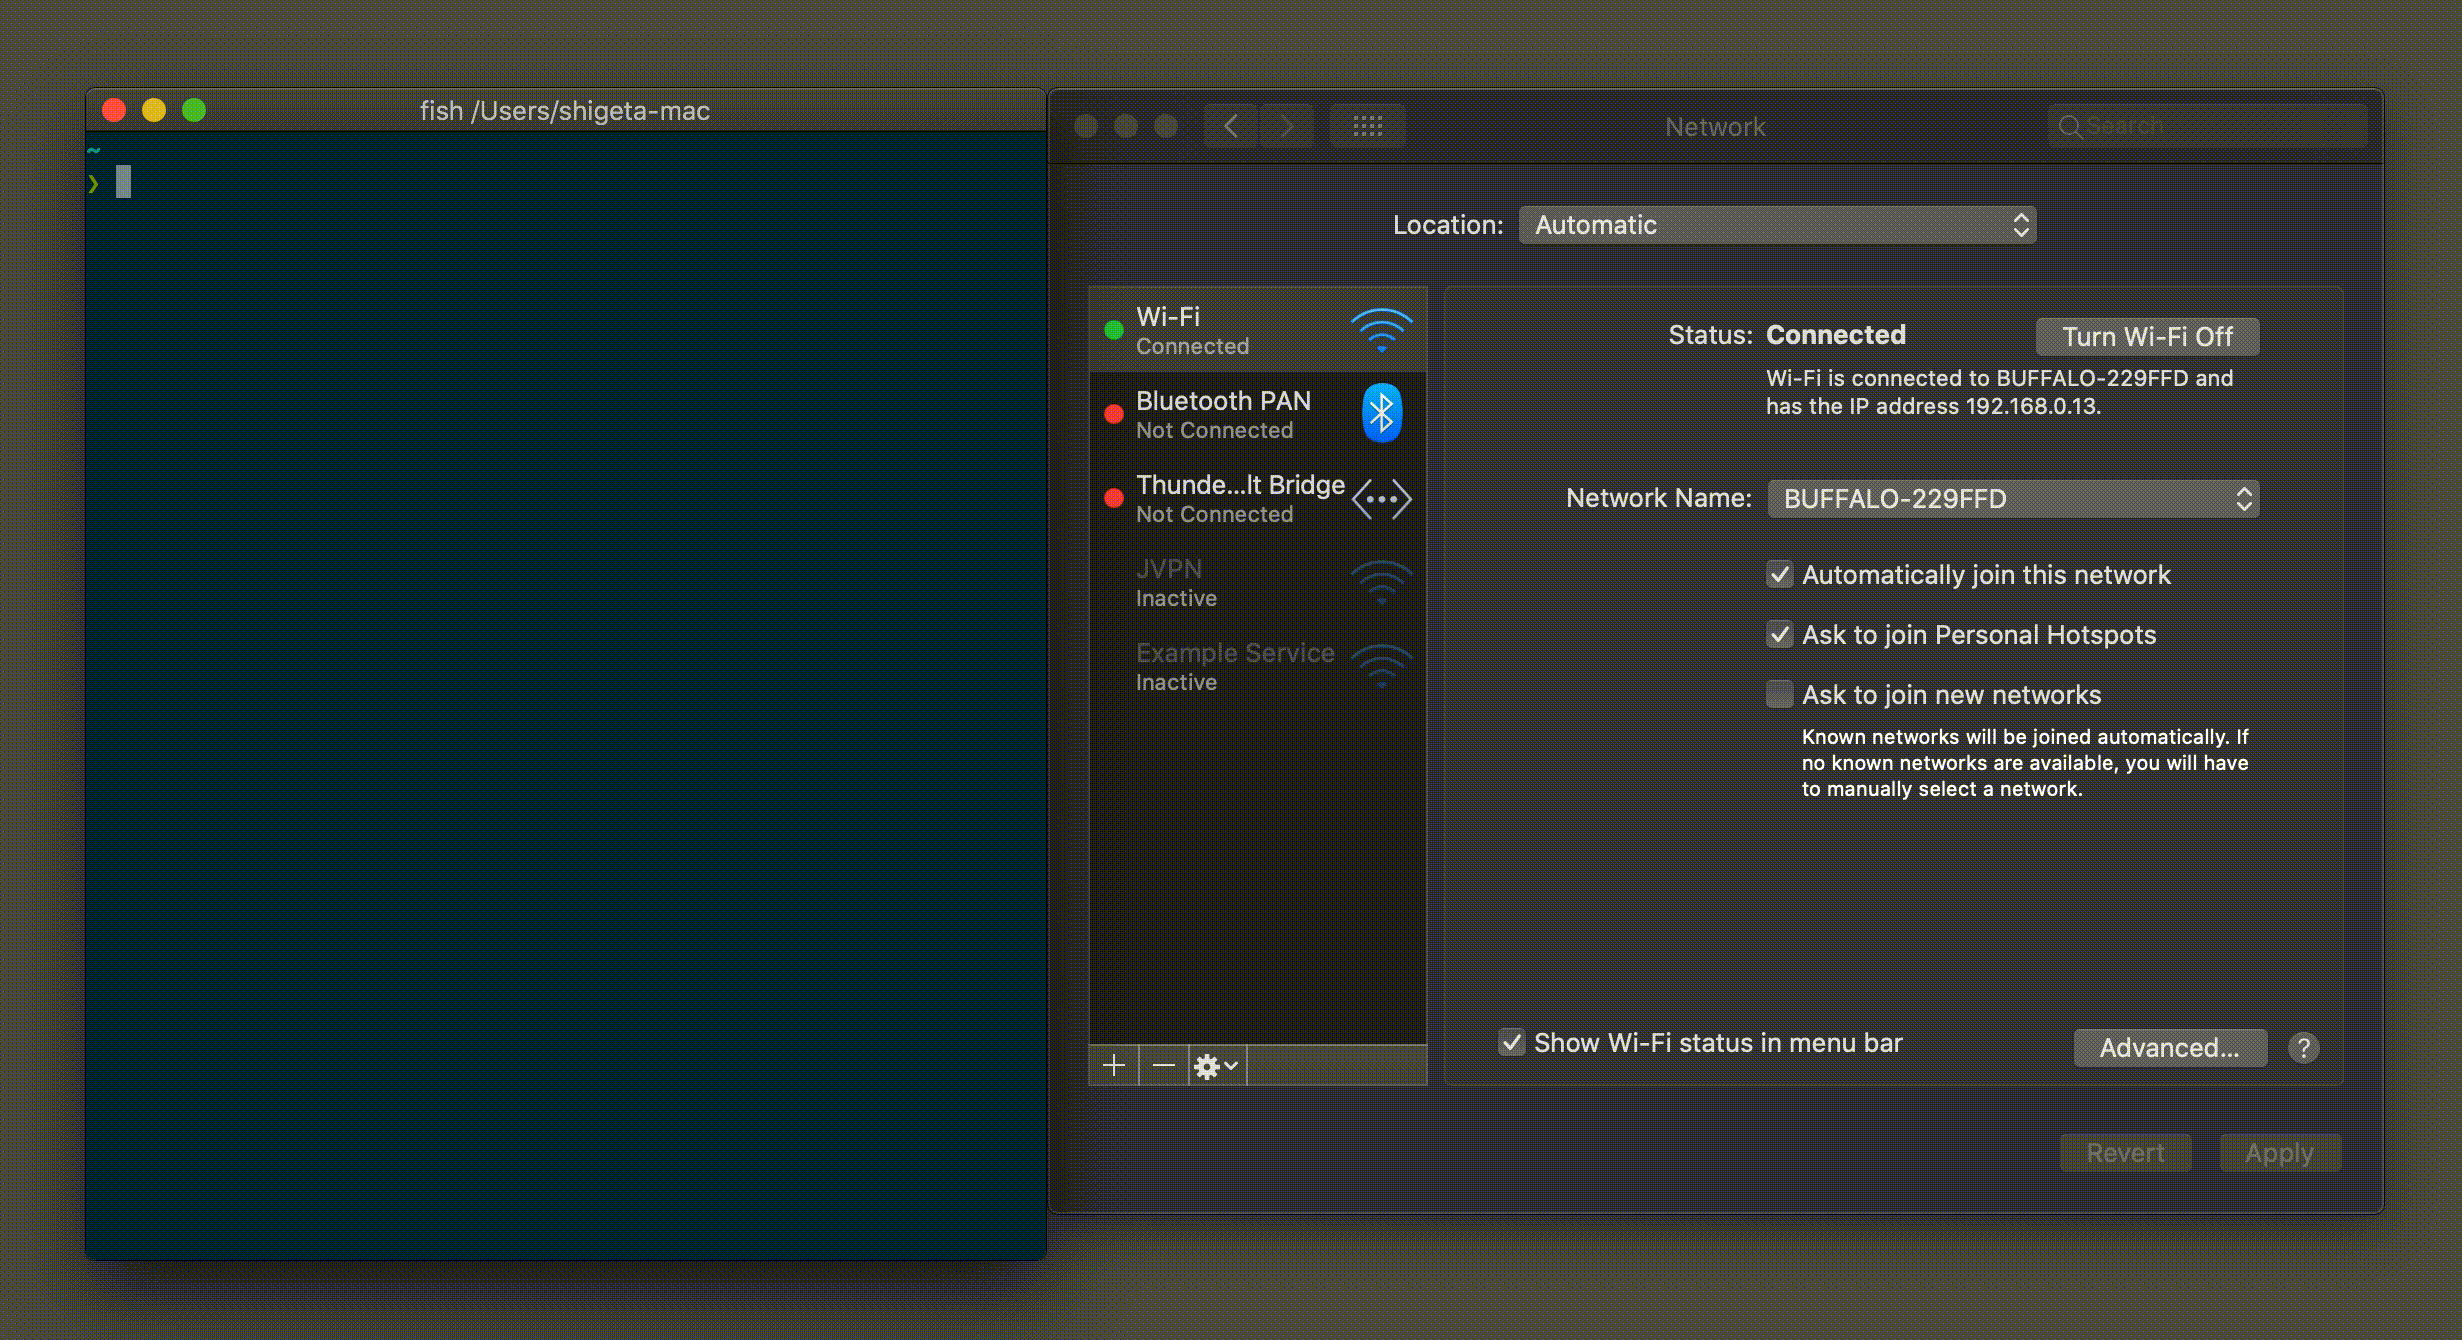Click the remove service minus icon
This screenshot has width=2462, height=1340.
pos(1163,1066)
